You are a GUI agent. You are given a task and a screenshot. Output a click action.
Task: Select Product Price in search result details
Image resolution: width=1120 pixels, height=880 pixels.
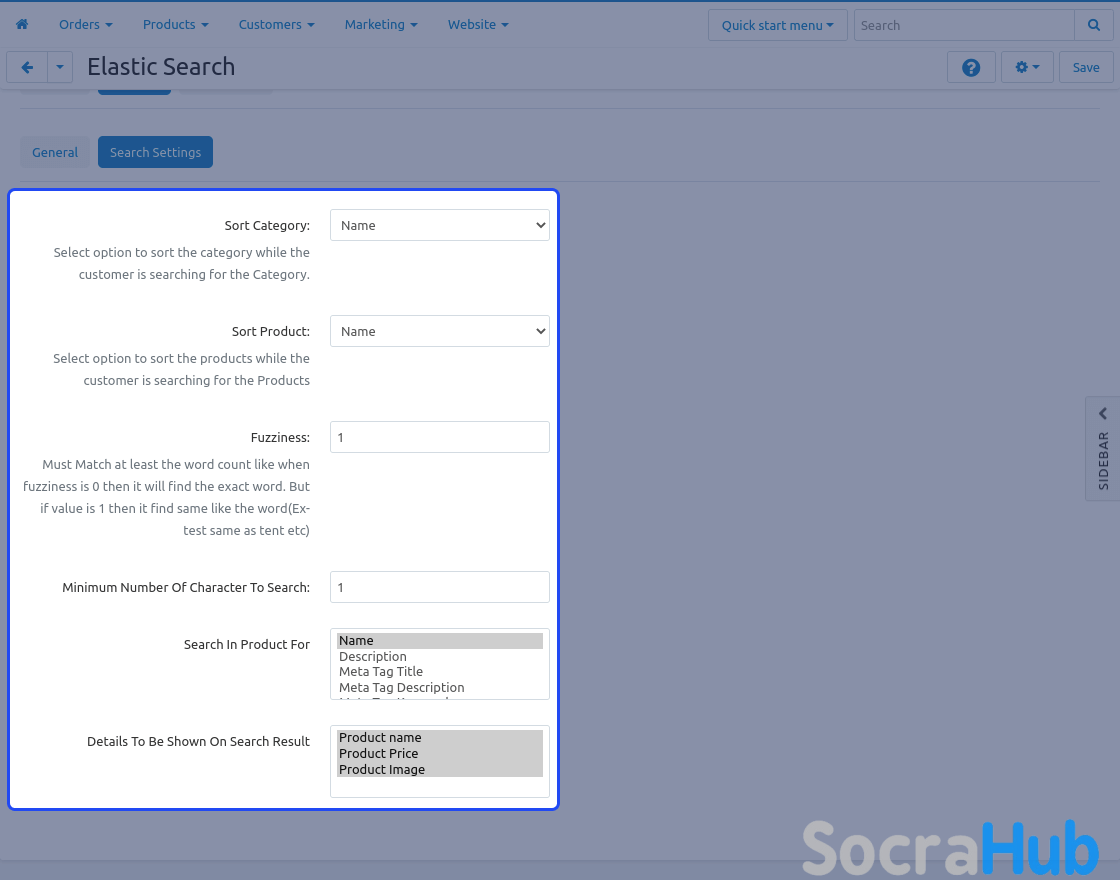(x=378, y=753)
